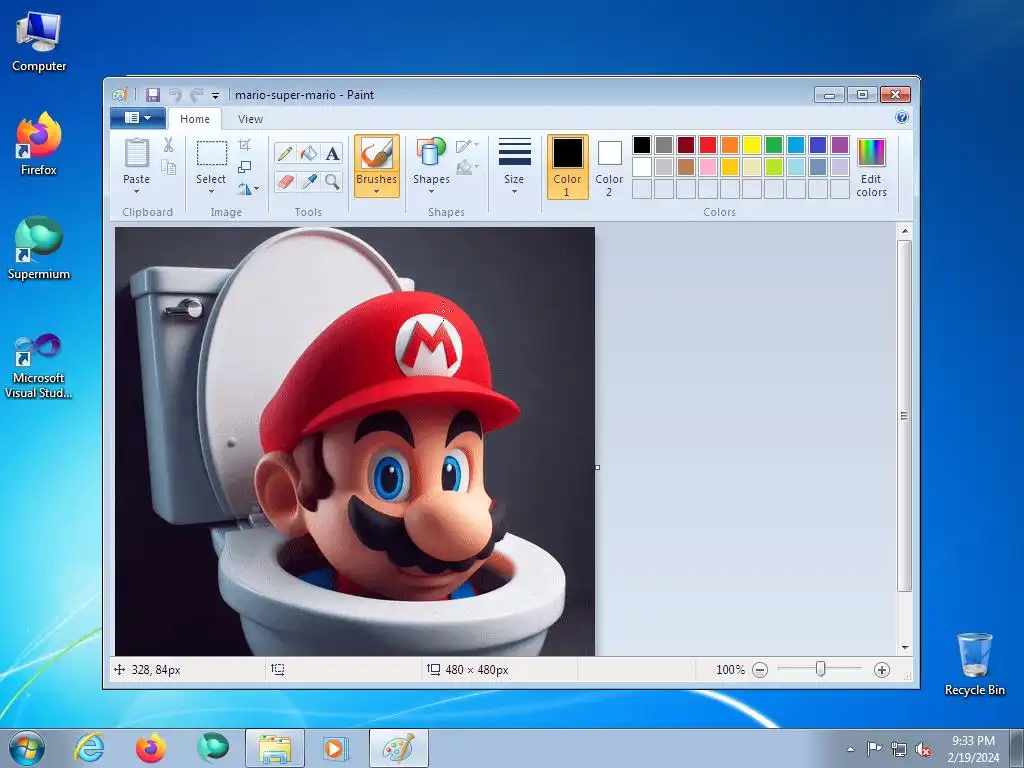Image resolution: width=1024 pixels, height=768 pixels.
Task: Select the Magnifier tool
Action: 332,181
